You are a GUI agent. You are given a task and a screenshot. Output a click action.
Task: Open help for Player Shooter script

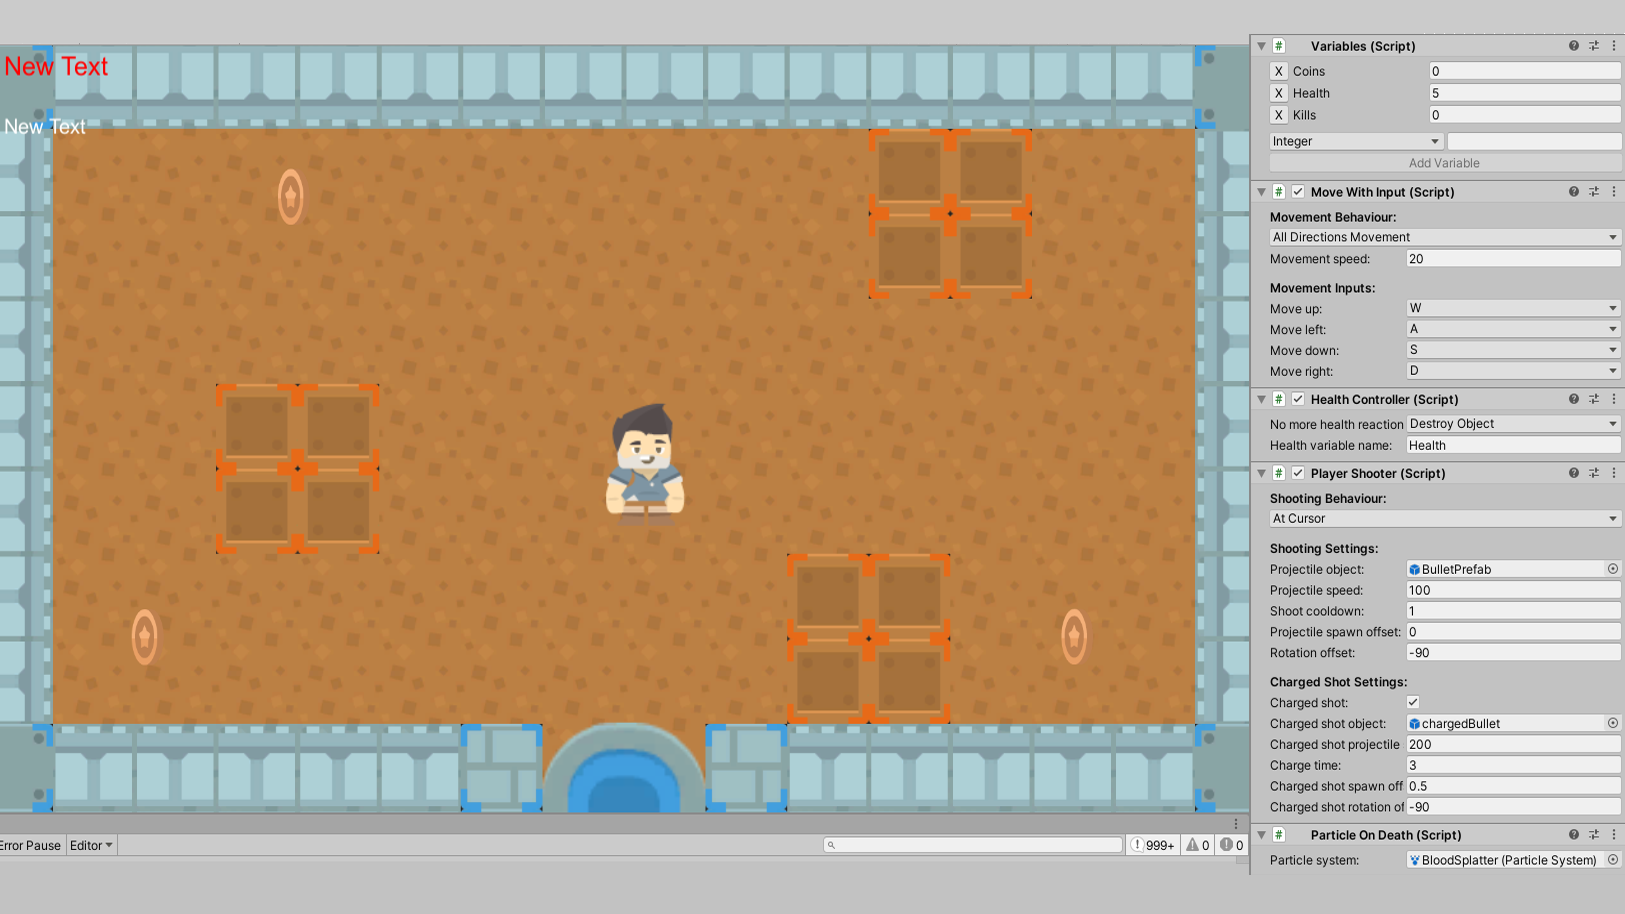pyautogui.click(x=1573, y=473)
